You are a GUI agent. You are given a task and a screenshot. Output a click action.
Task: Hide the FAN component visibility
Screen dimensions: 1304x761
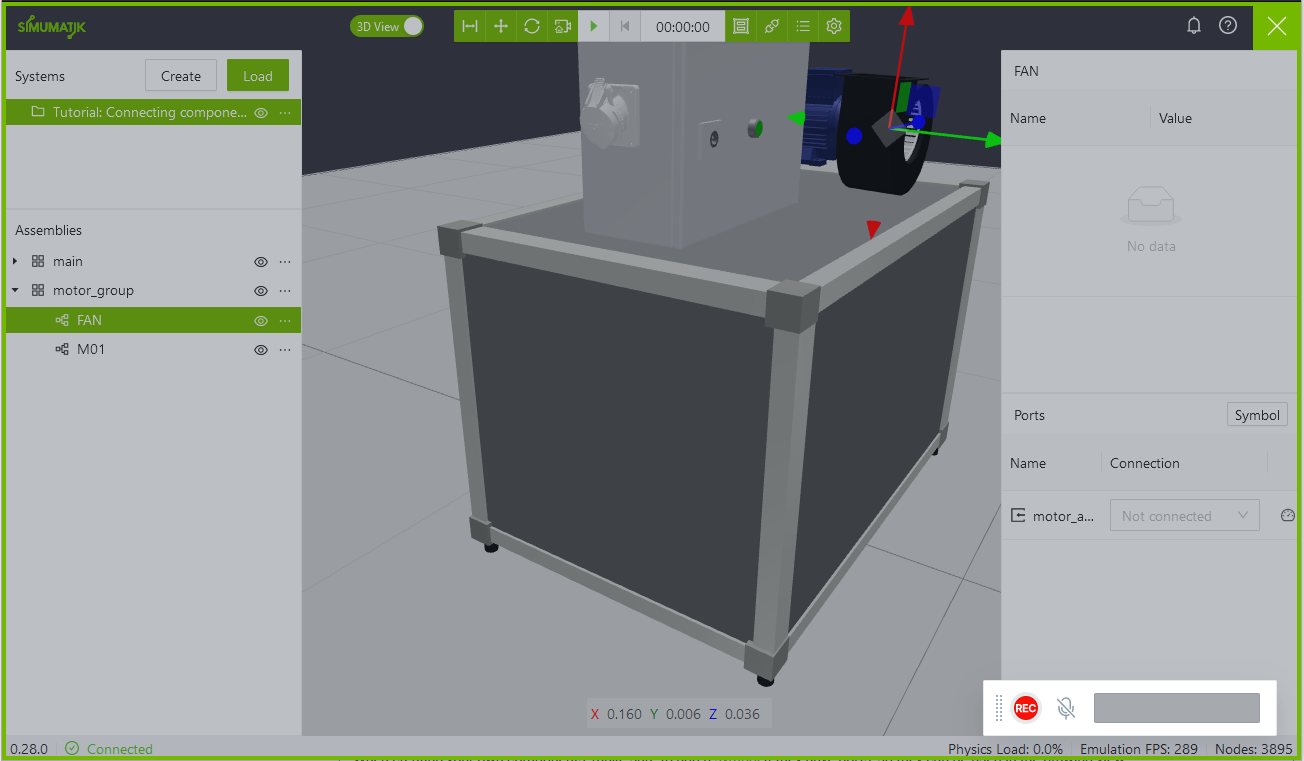[261, 321]
